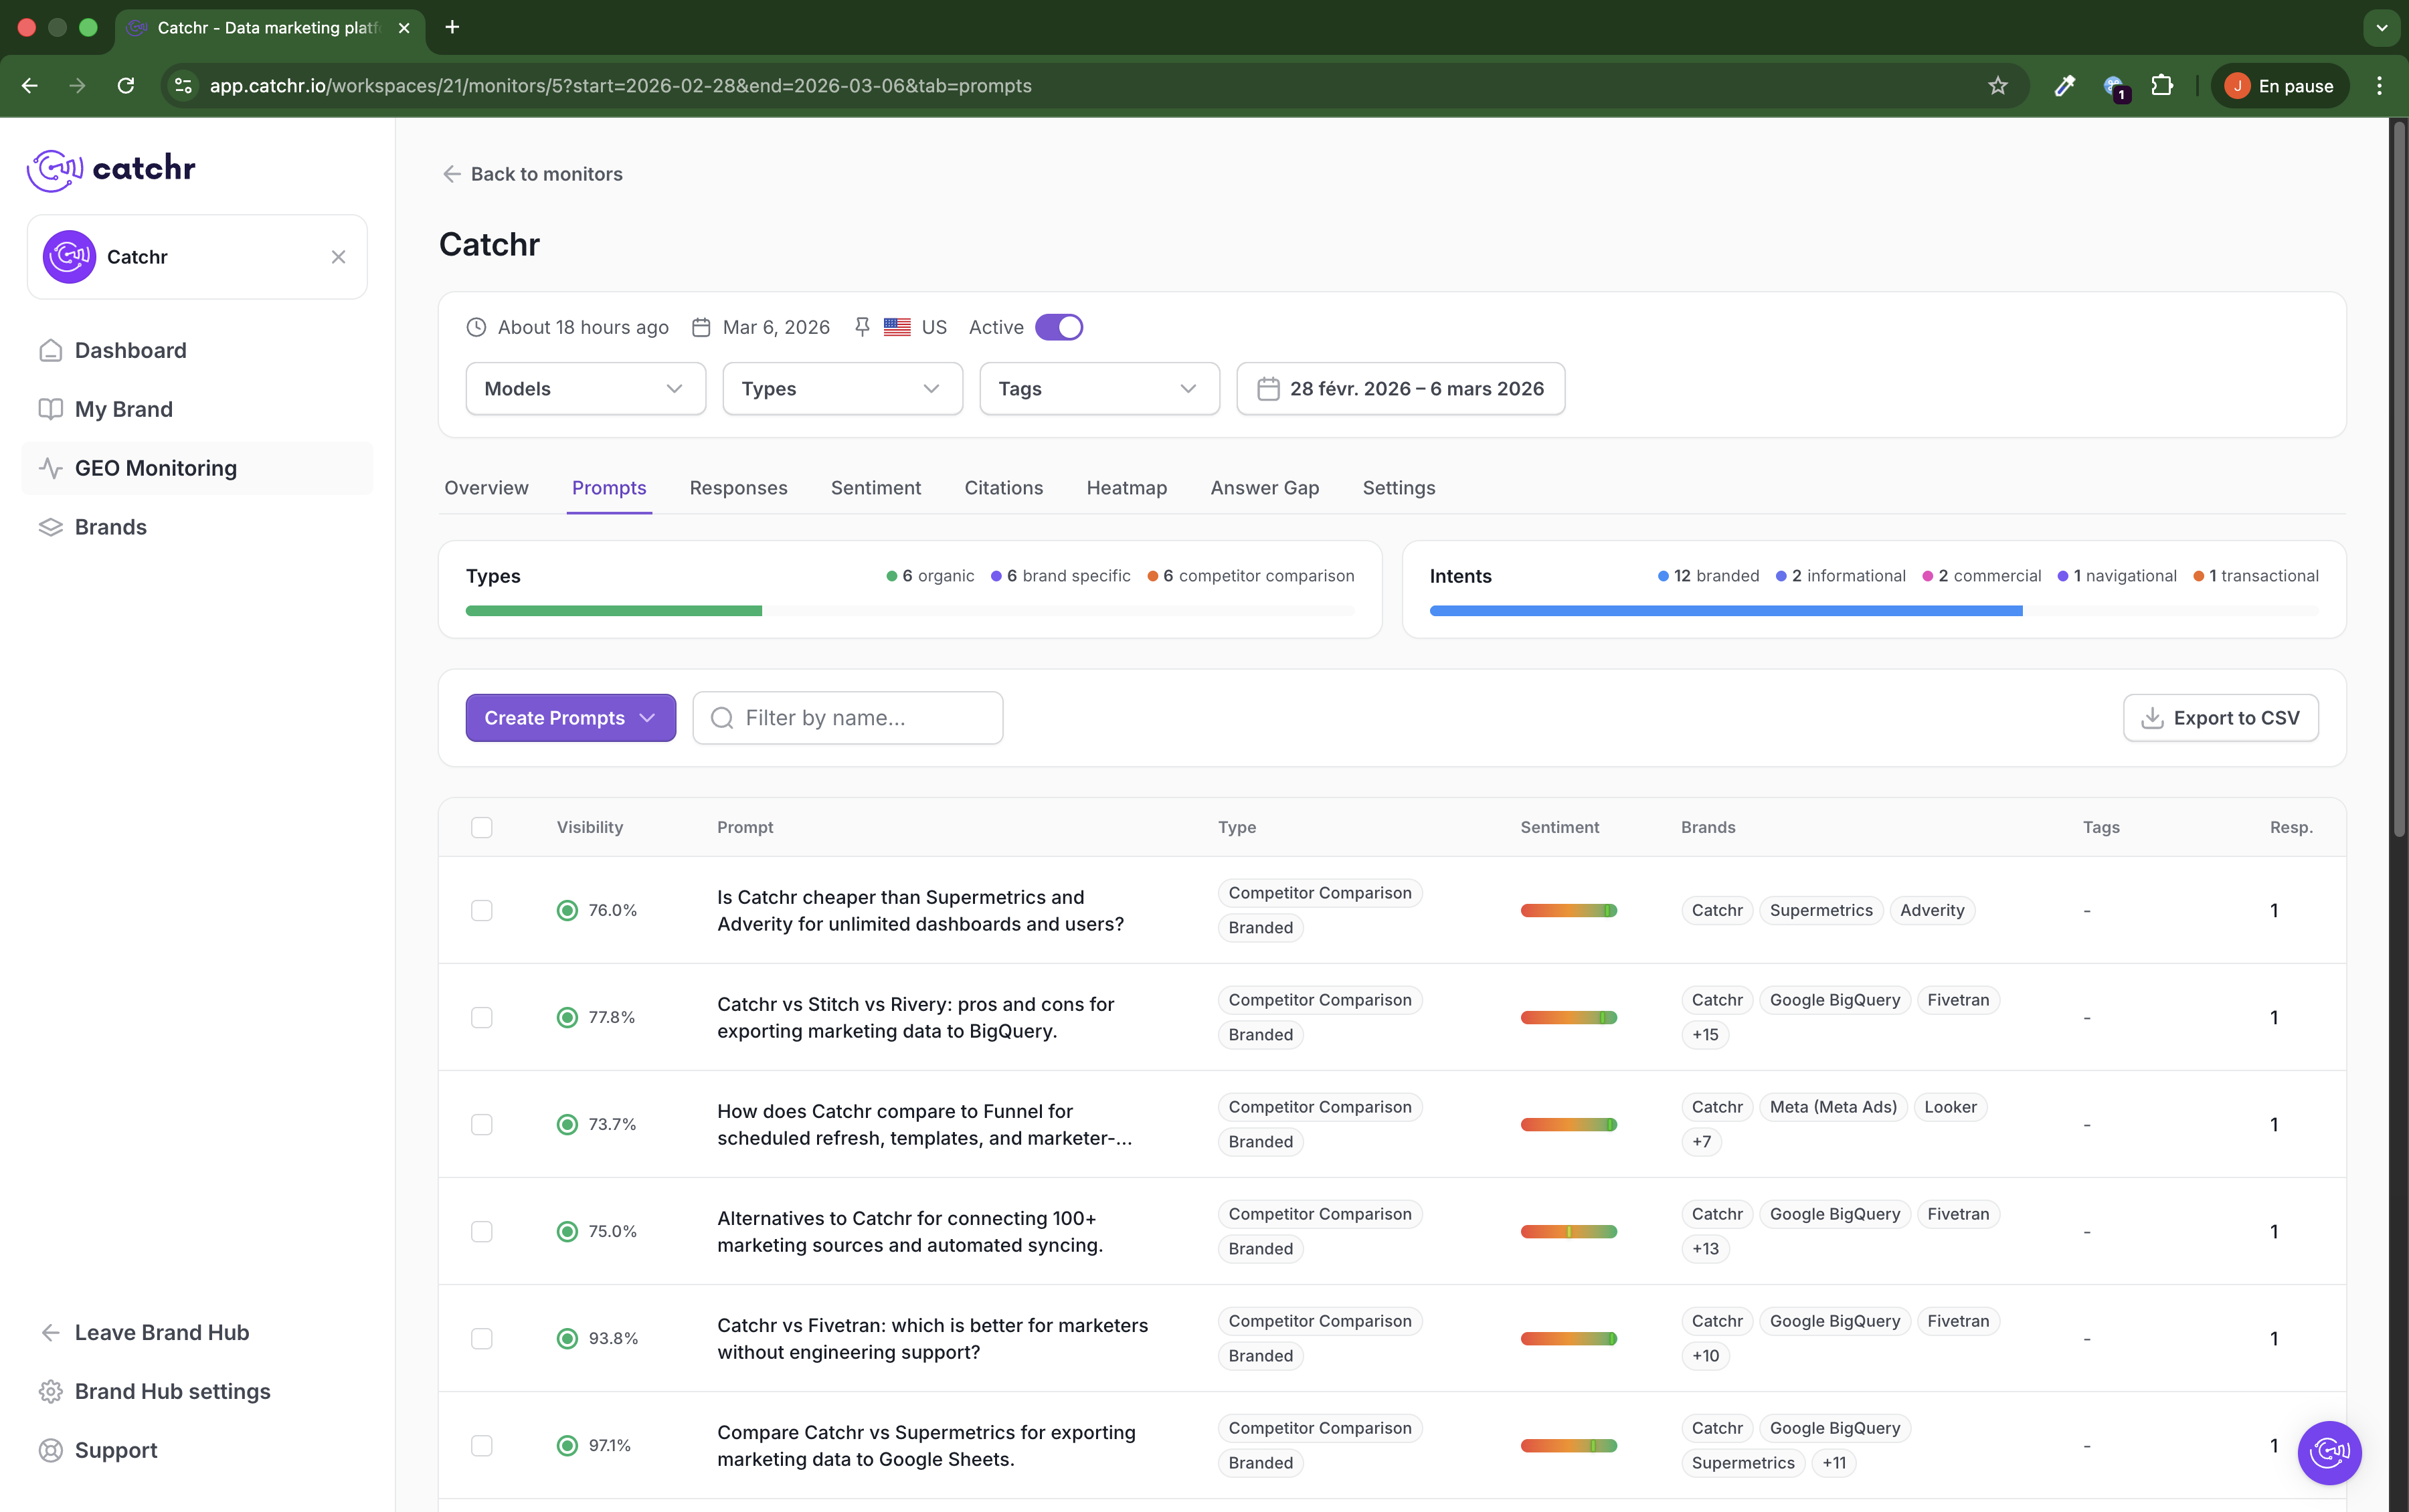Click the Catchr logo in sidebar
The width and height of the screenshot is (2409, 1512).
point(111,169)
